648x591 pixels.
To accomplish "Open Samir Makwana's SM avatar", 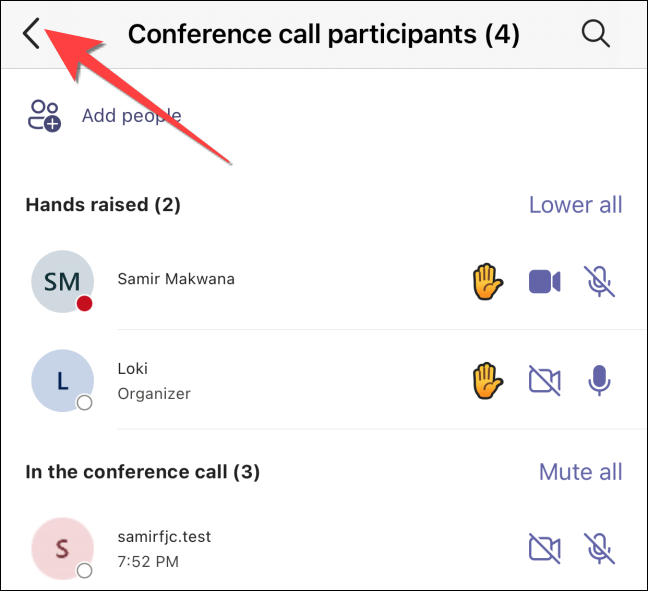I will pos(62,281).
